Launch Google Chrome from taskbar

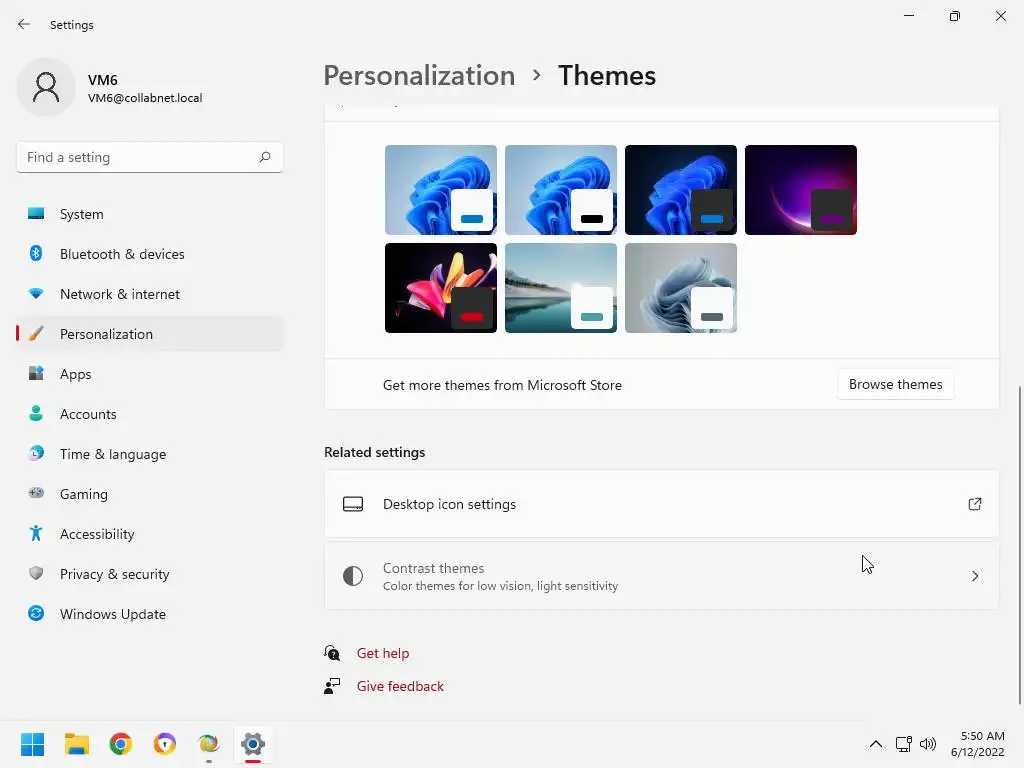click(x=121, y=744)
